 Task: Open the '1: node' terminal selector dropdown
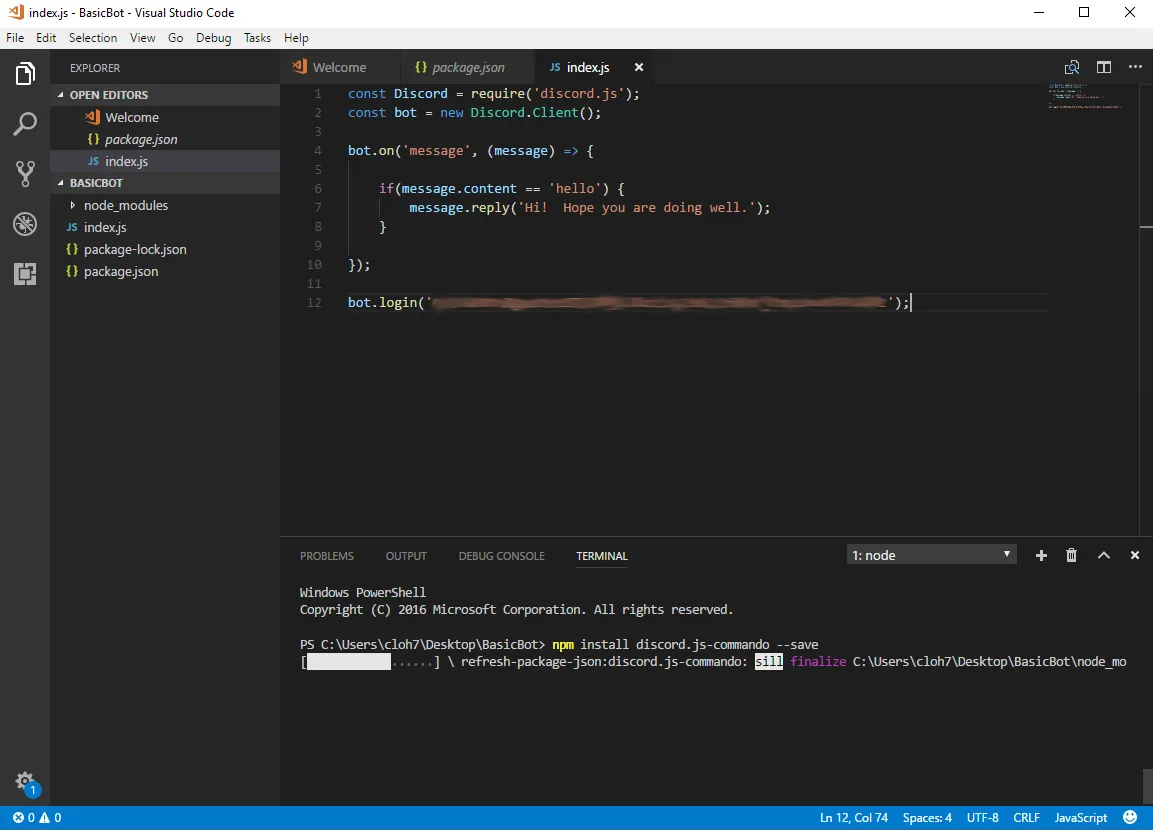930,555
